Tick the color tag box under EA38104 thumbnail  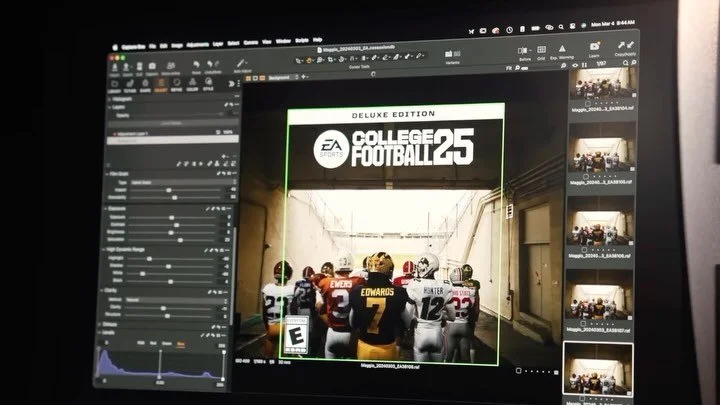click(587, 104)
